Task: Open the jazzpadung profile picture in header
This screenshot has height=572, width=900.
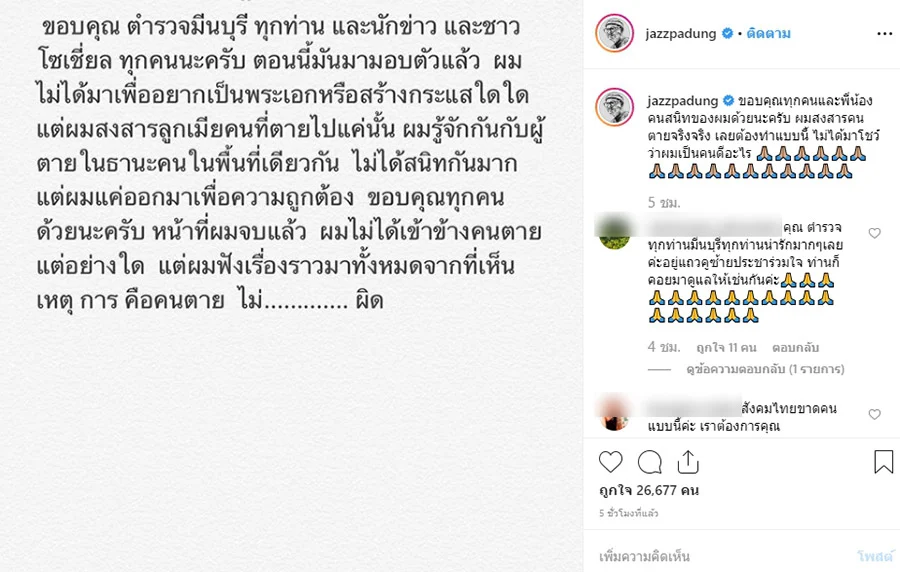Action: tap(615, 33)
